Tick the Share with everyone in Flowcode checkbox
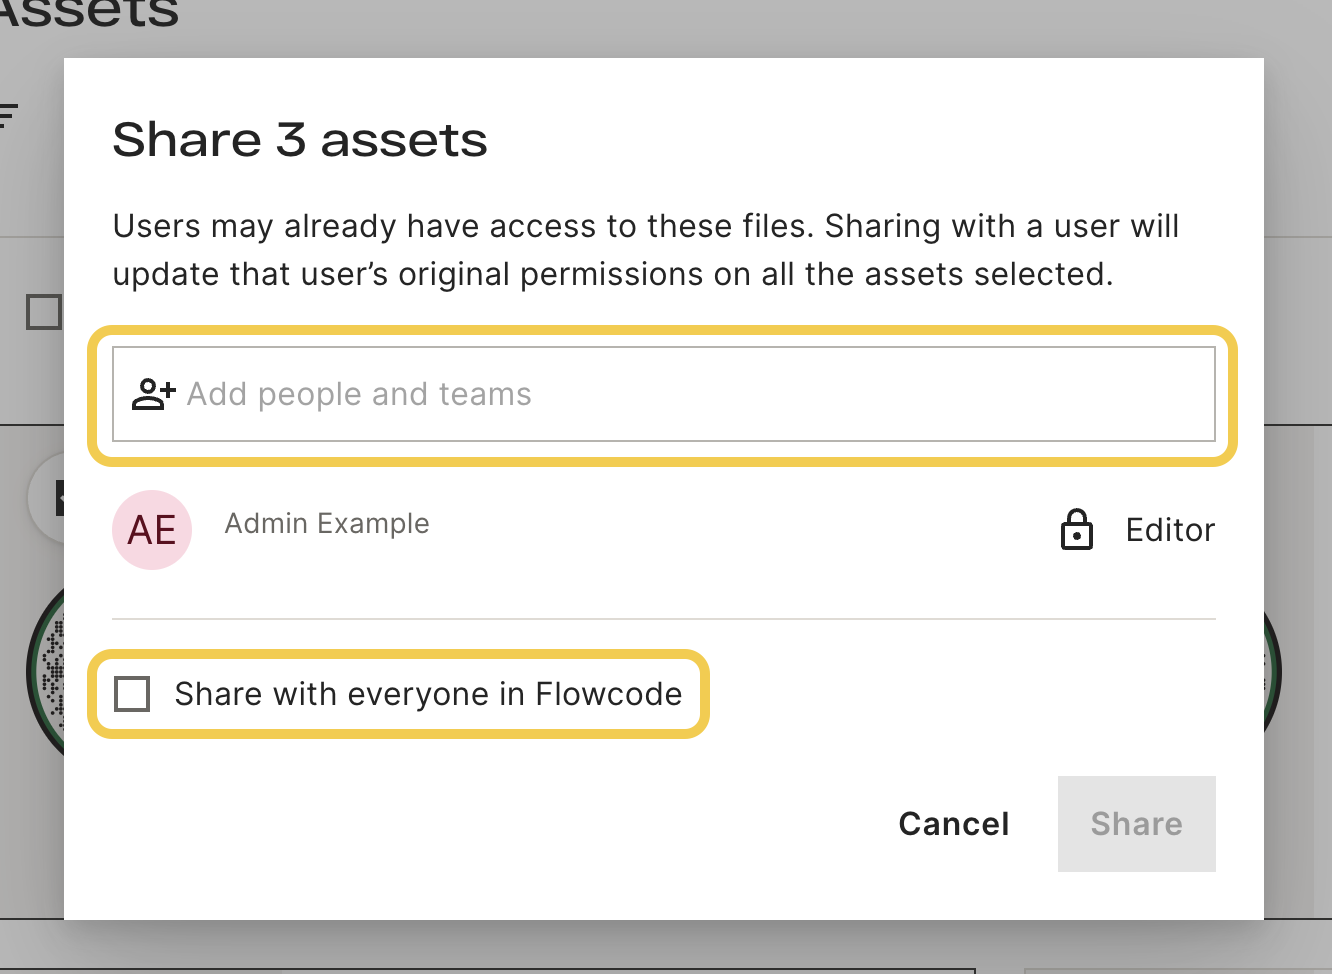 (132, 693)
